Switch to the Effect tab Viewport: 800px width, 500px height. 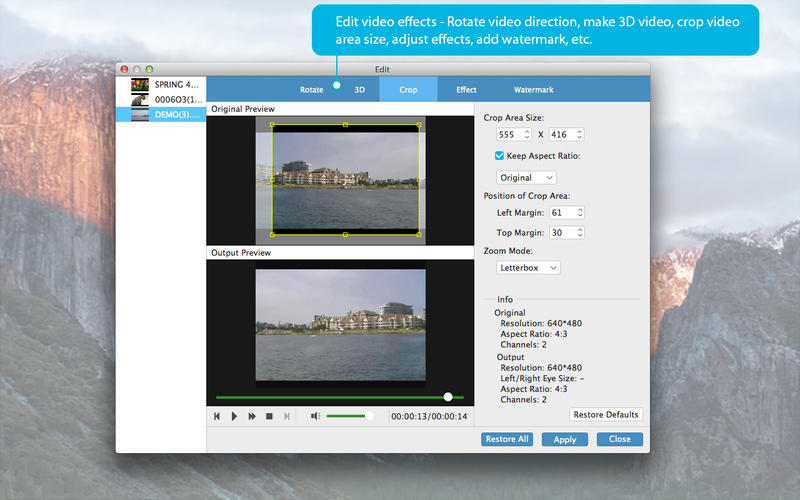click(466, 90)
